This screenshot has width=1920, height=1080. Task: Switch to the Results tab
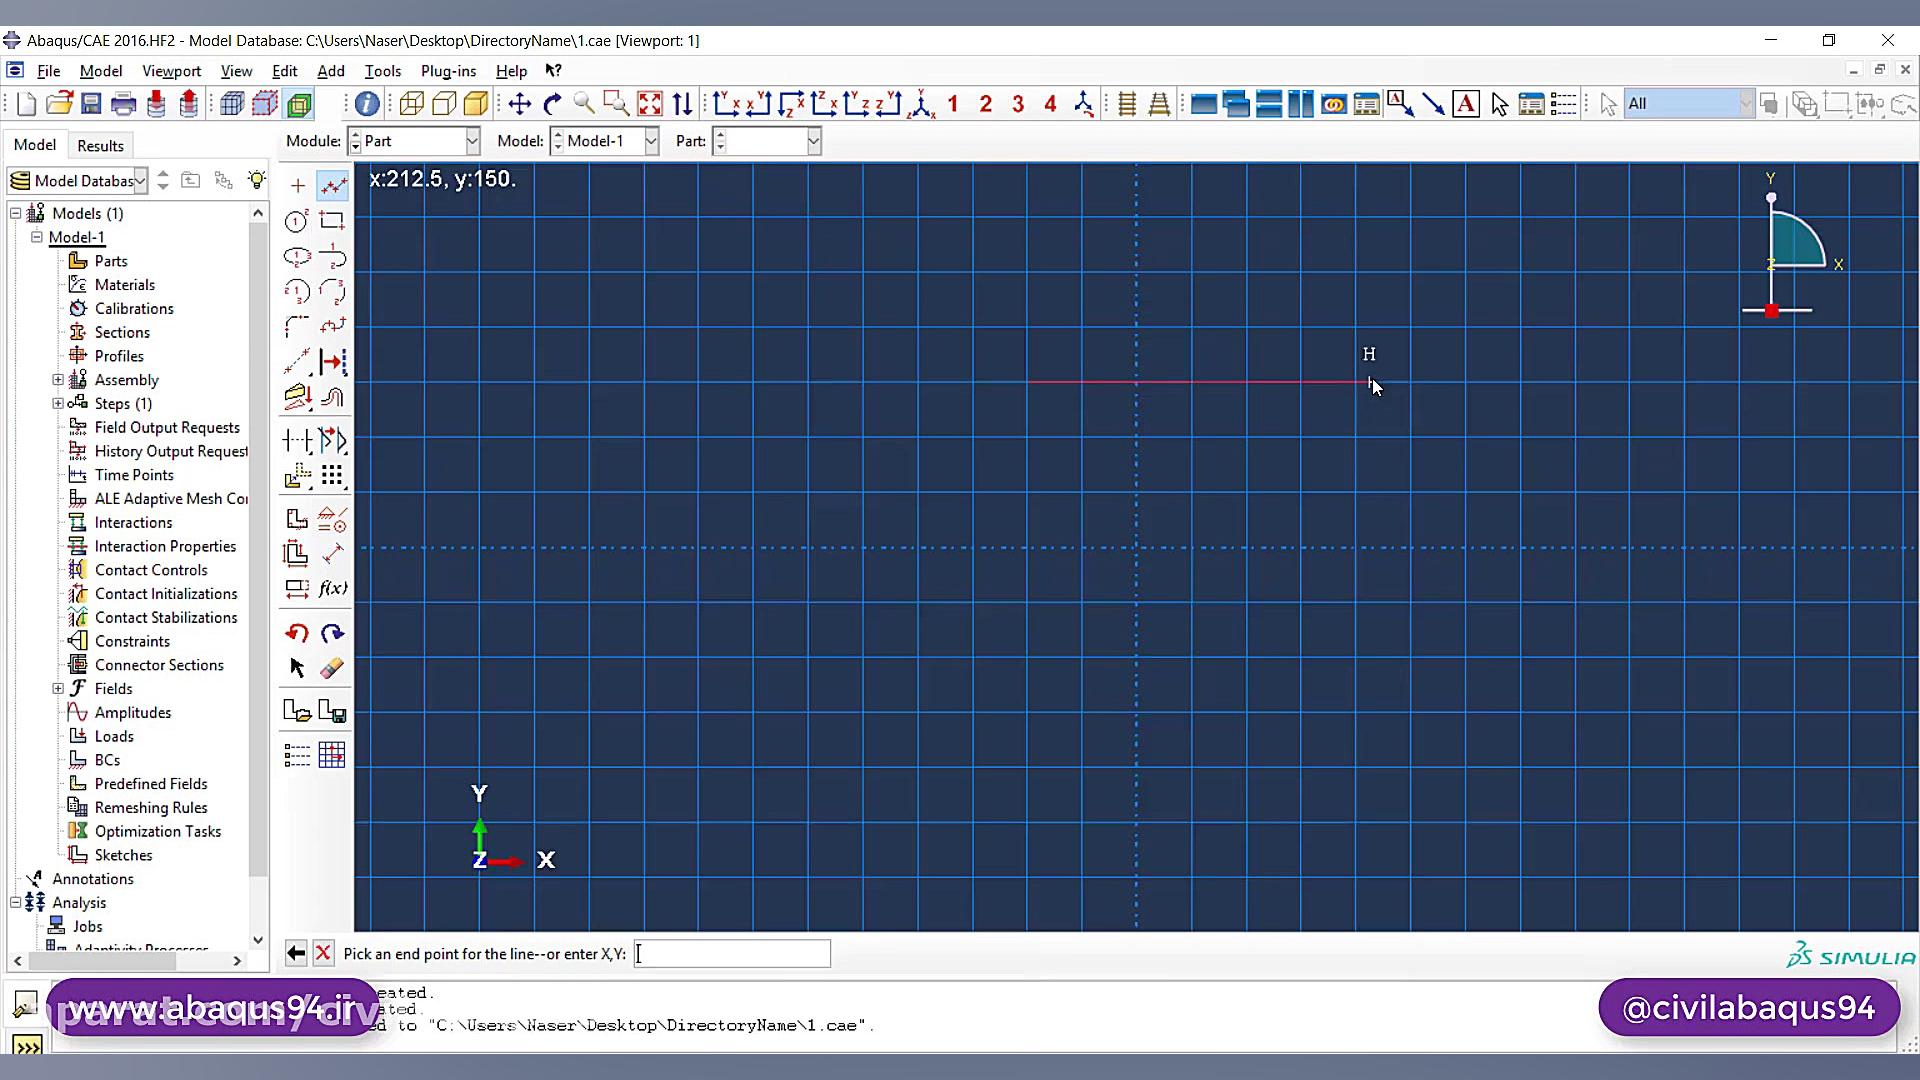100,146
